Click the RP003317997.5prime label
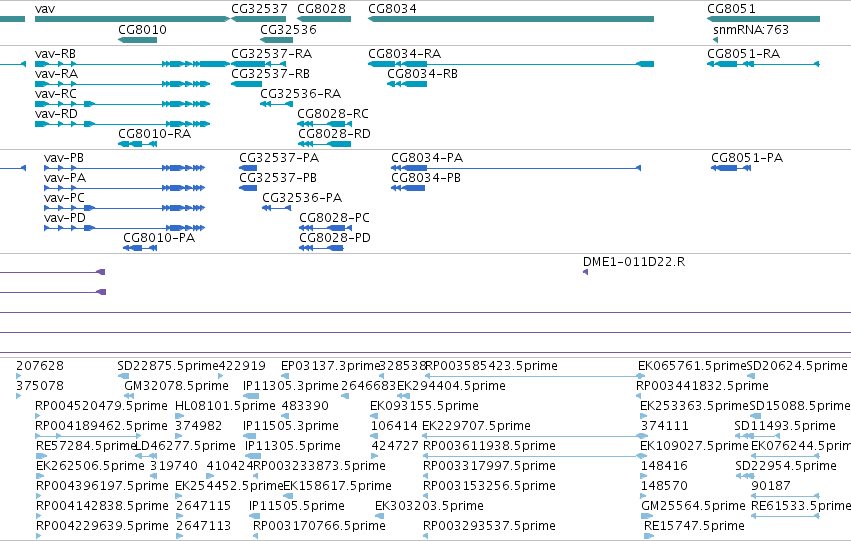851x541 pixels. point(490,466)
